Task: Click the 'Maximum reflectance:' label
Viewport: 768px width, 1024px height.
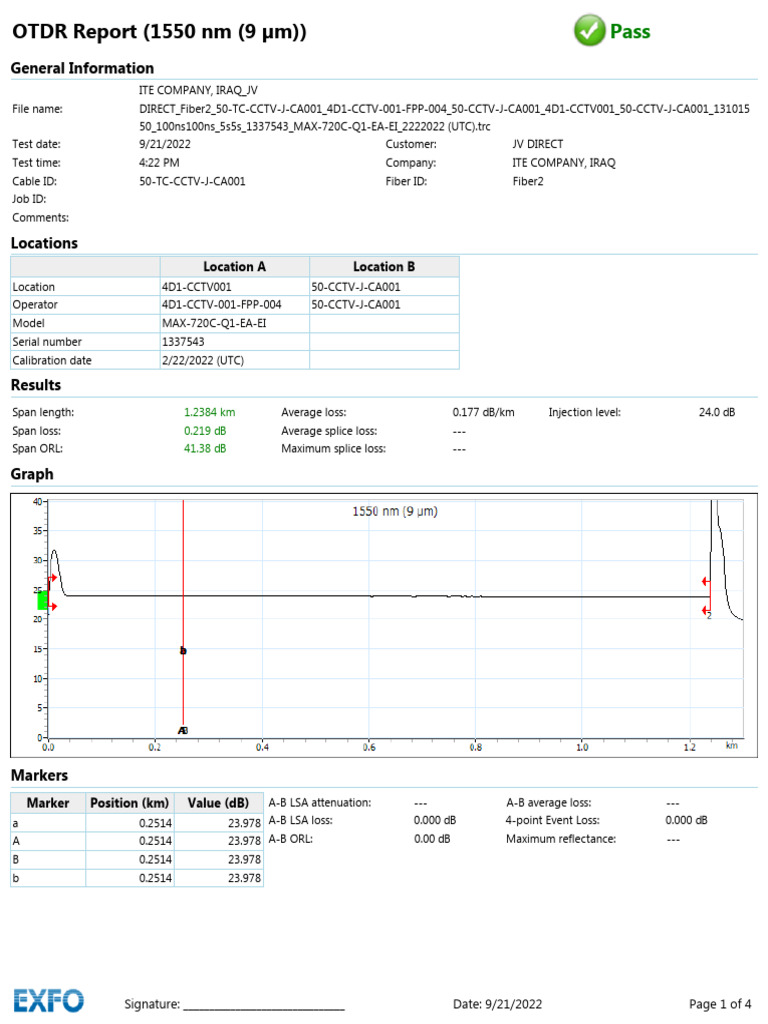Action: click(x=561, y=839)
